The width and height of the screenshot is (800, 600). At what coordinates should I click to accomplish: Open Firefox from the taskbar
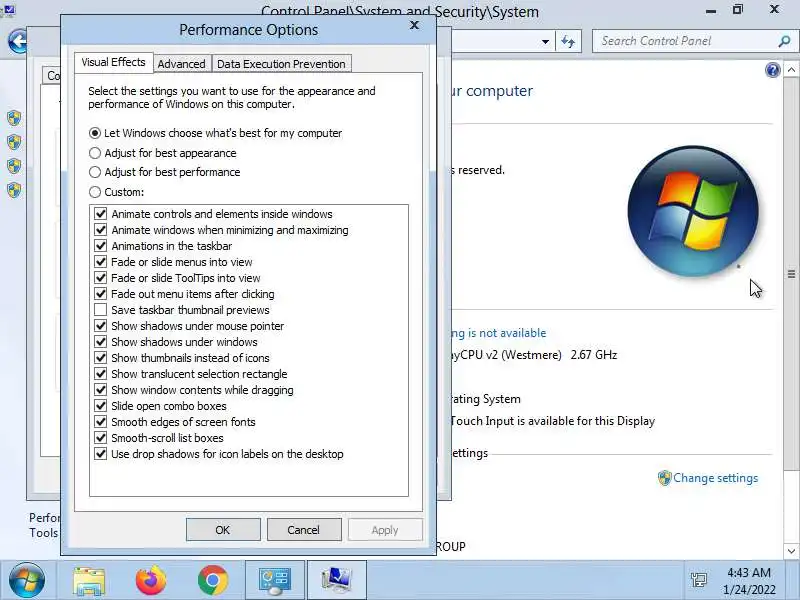151,581
